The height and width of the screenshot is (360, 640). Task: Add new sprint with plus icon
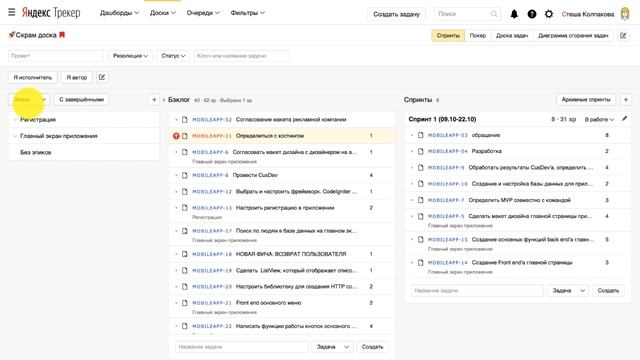click(626, 100)
